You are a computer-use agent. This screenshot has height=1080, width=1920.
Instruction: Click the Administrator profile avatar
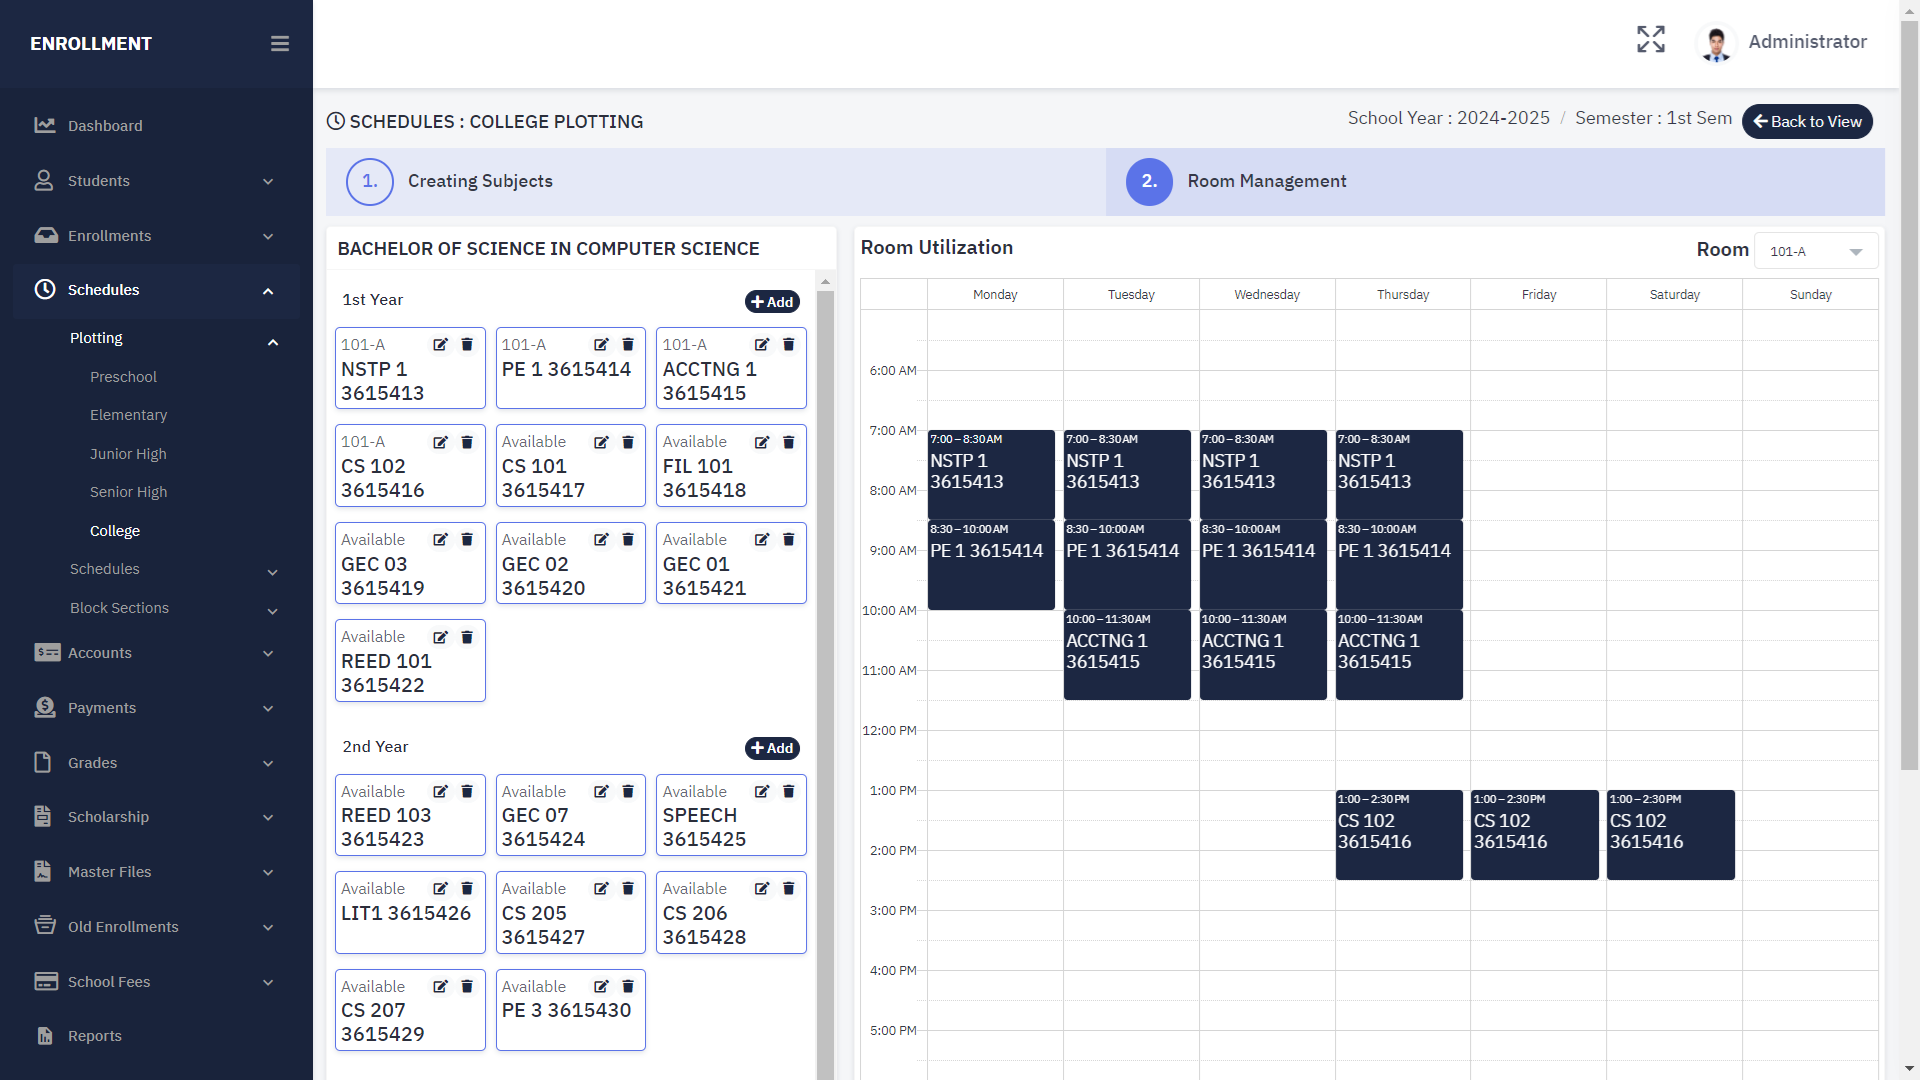(1716, 43)
